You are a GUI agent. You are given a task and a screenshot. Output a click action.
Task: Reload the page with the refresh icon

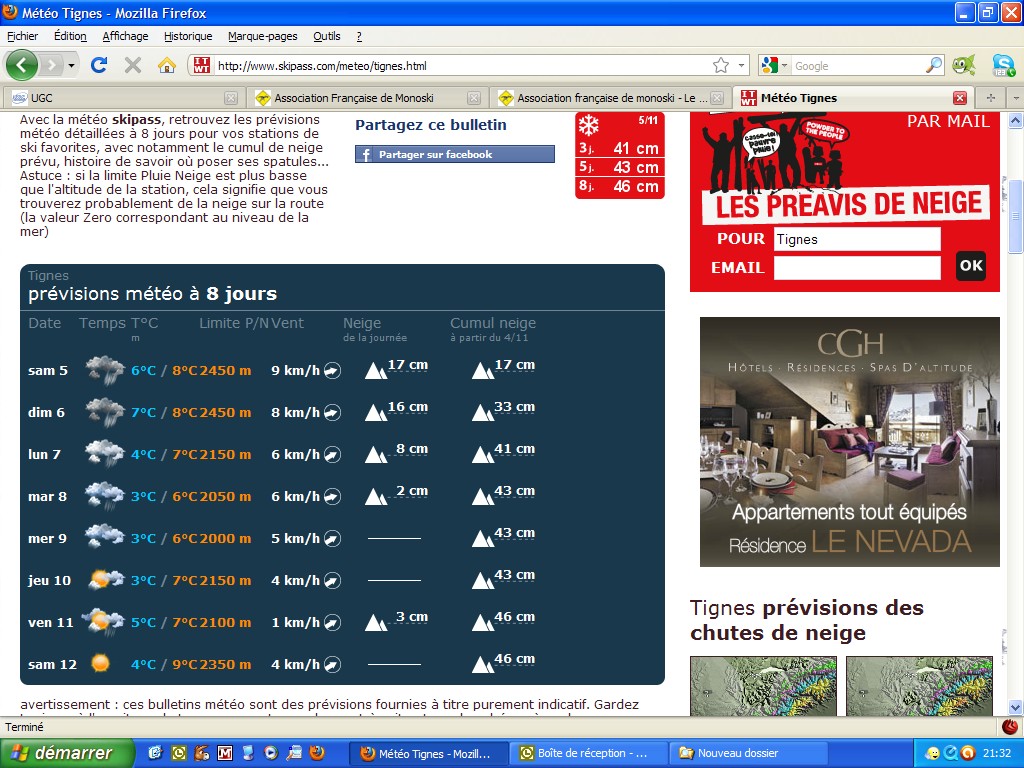(99, 65)
